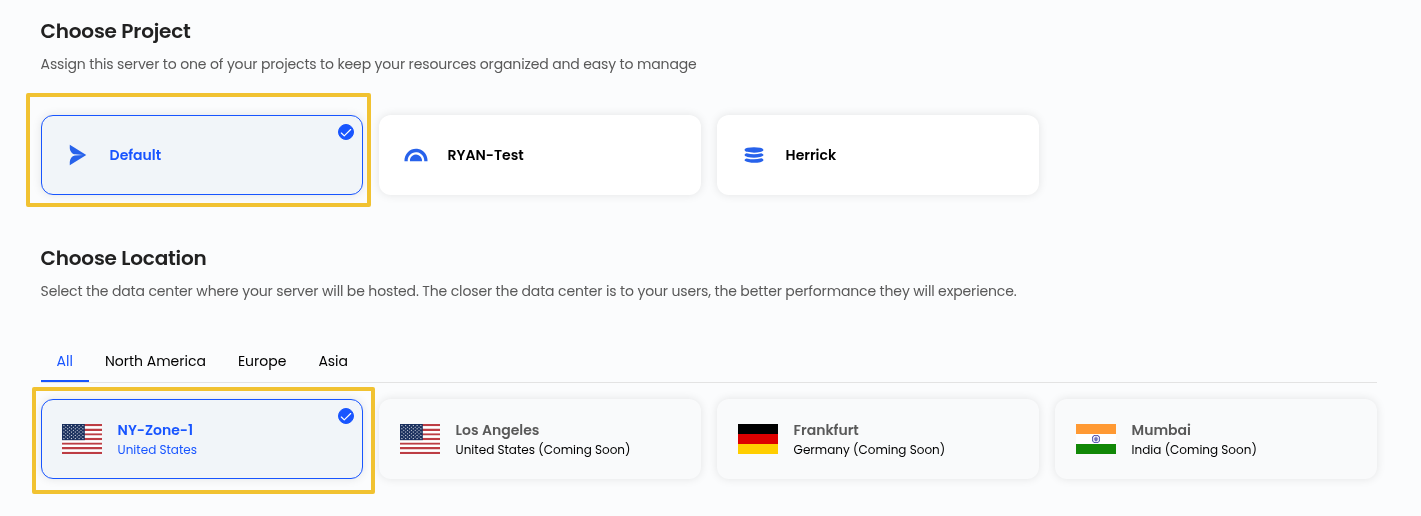Select the RYAN-Test project card
The width and height of the screenshot is (1421, 516).
540,155
